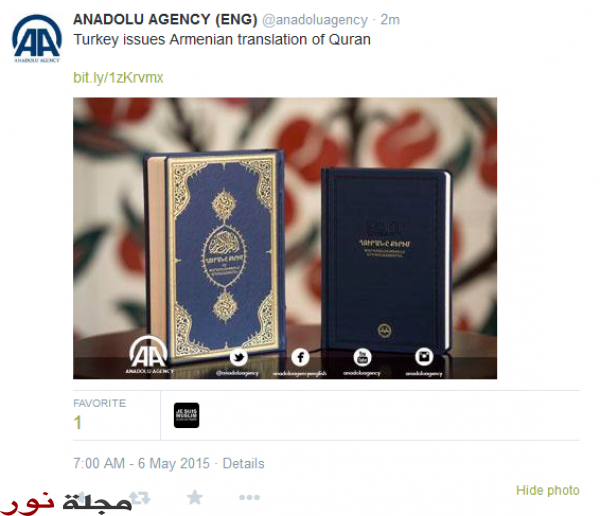The image size is (600, 516).
Task: Click the AA logo watermark on photo
Action: [x=149, y=355]
